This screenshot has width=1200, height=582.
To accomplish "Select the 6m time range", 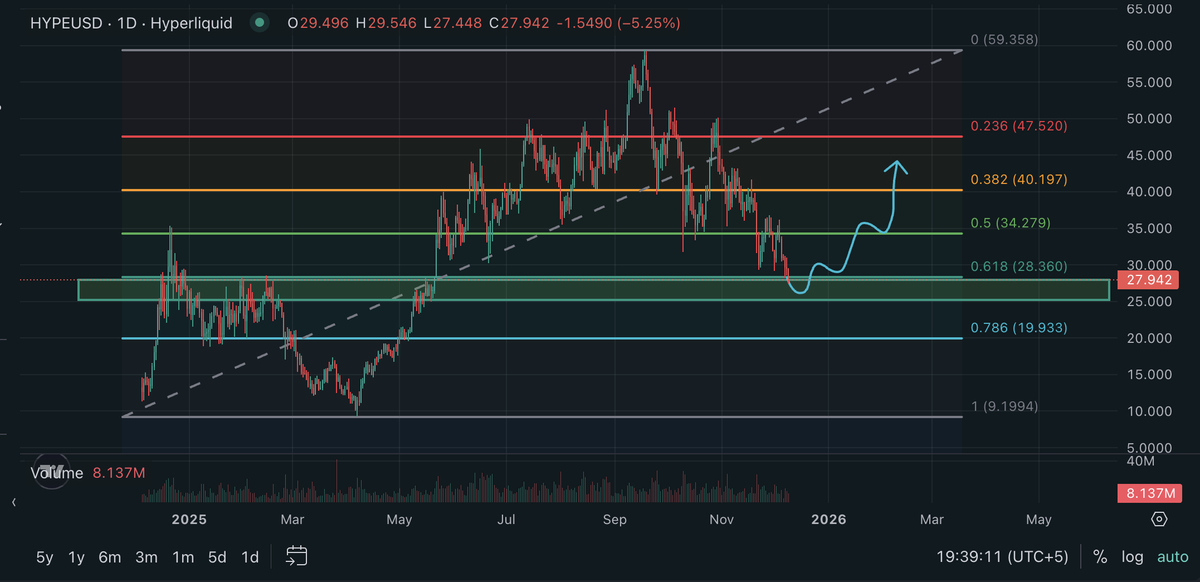I will point(111,557).
